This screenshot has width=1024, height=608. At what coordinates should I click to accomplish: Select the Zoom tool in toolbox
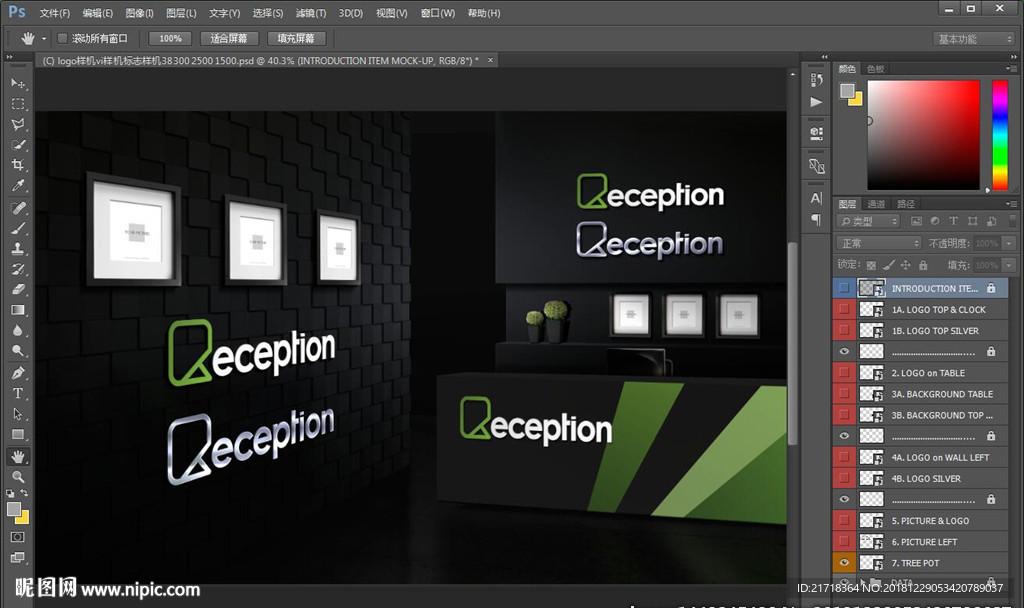pos(18,477)
